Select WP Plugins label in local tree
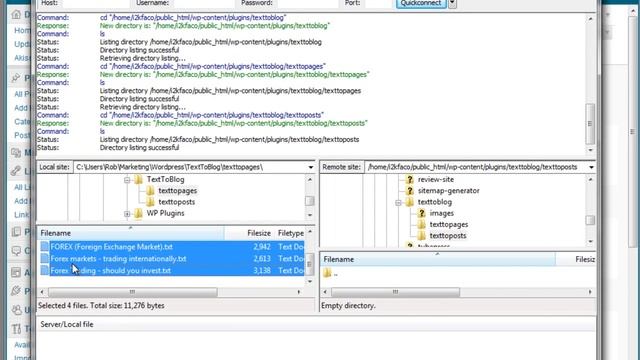640x360 pixels. point(165,213)
